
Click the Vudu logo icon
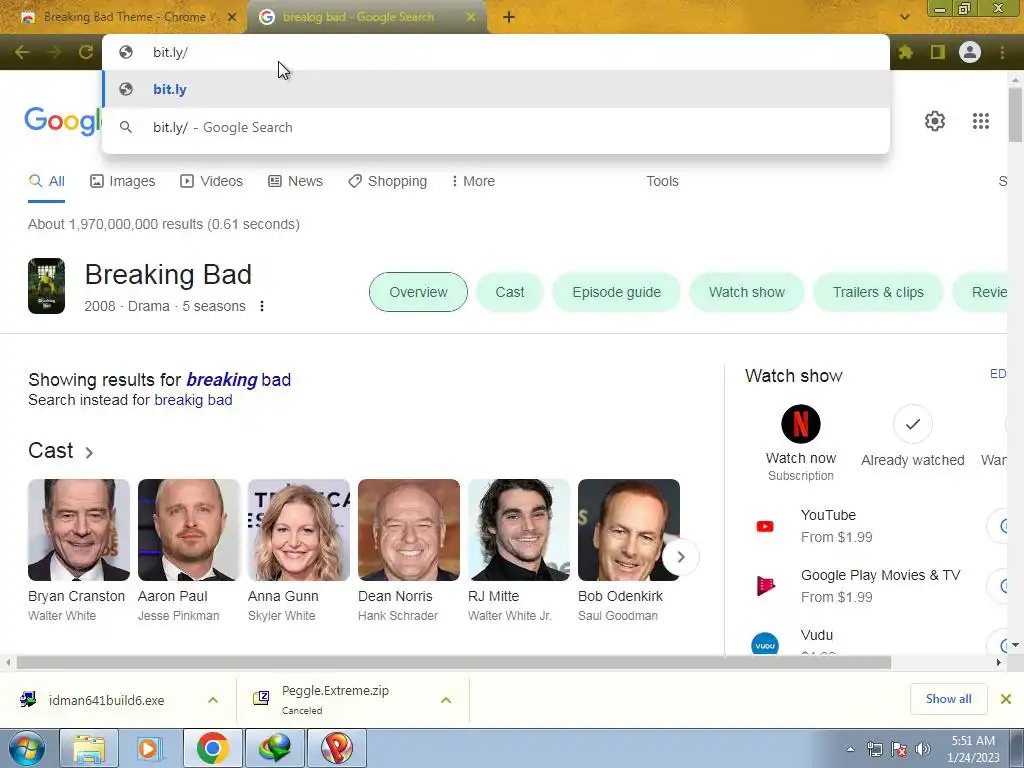click(x=765, y=645)
